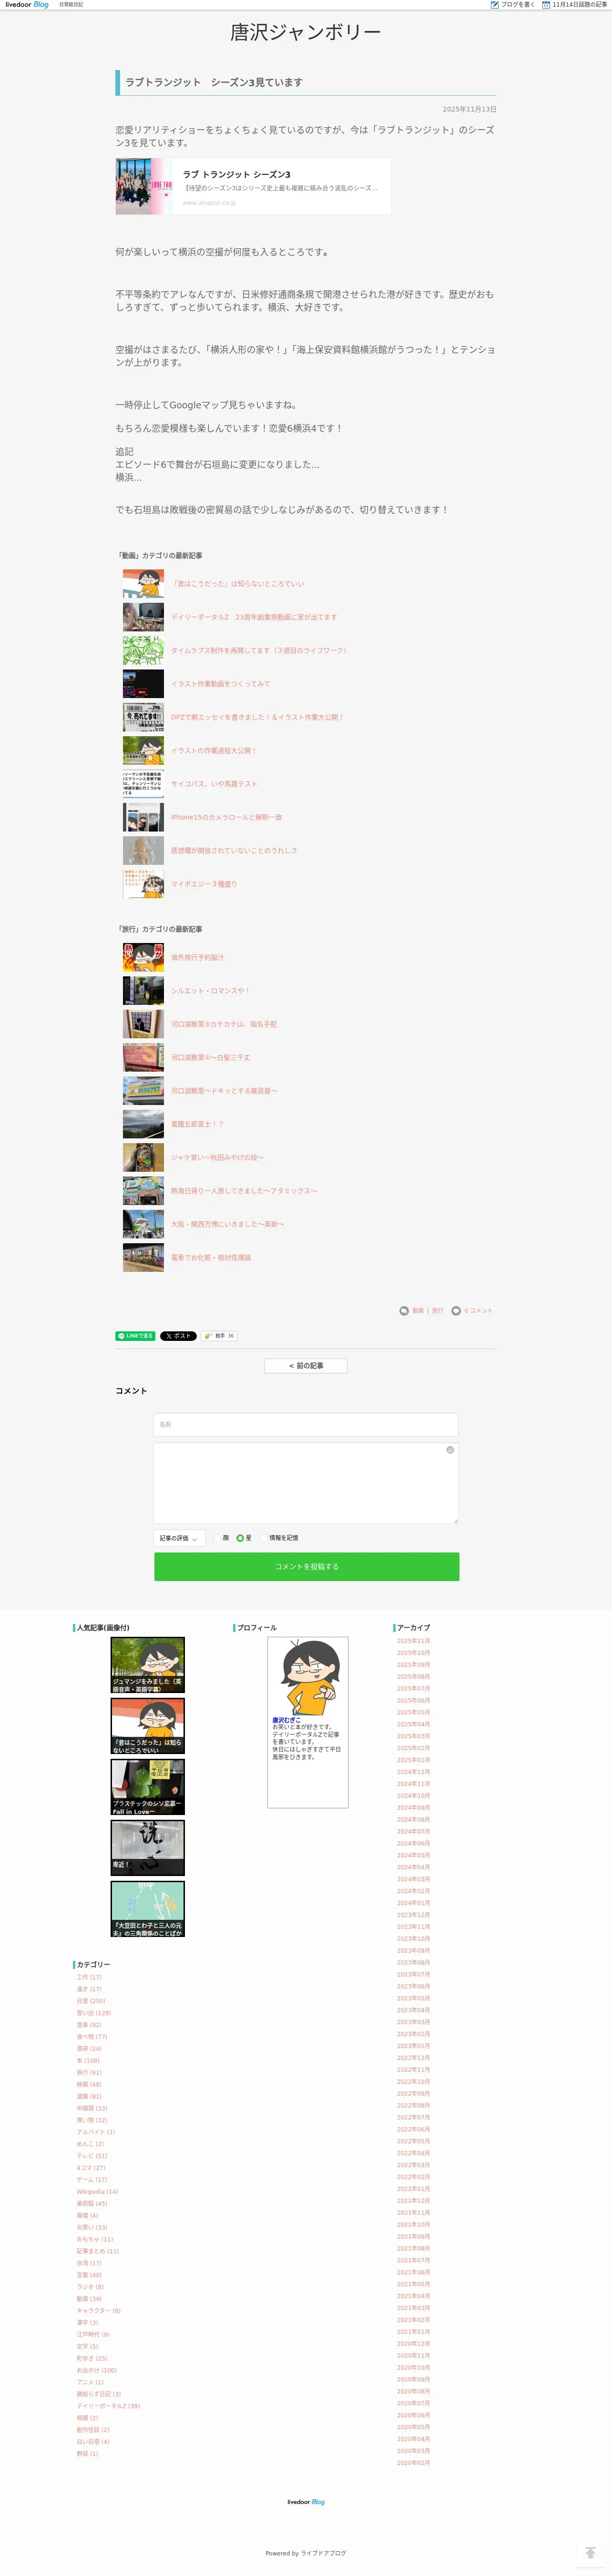612x2576 pixels.
Task: Click the article title ラブトランジット シーズン3見ています
Action: [x=214, y=82]
